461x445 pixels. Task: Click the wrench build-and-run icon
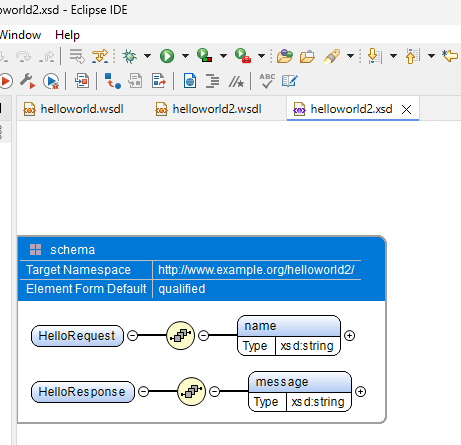(27, 81)
